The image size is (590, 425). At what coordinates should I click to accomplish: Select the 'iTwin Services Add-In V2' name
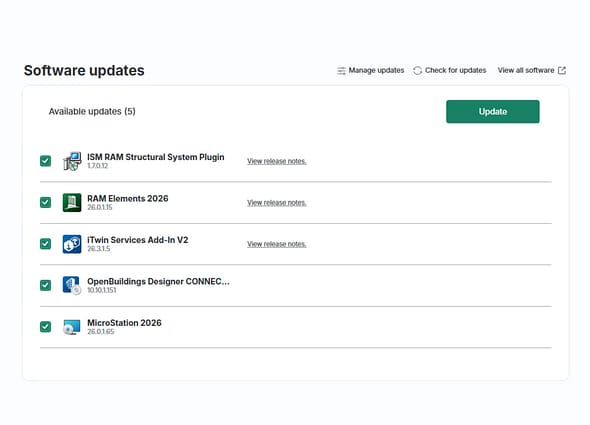138,240
